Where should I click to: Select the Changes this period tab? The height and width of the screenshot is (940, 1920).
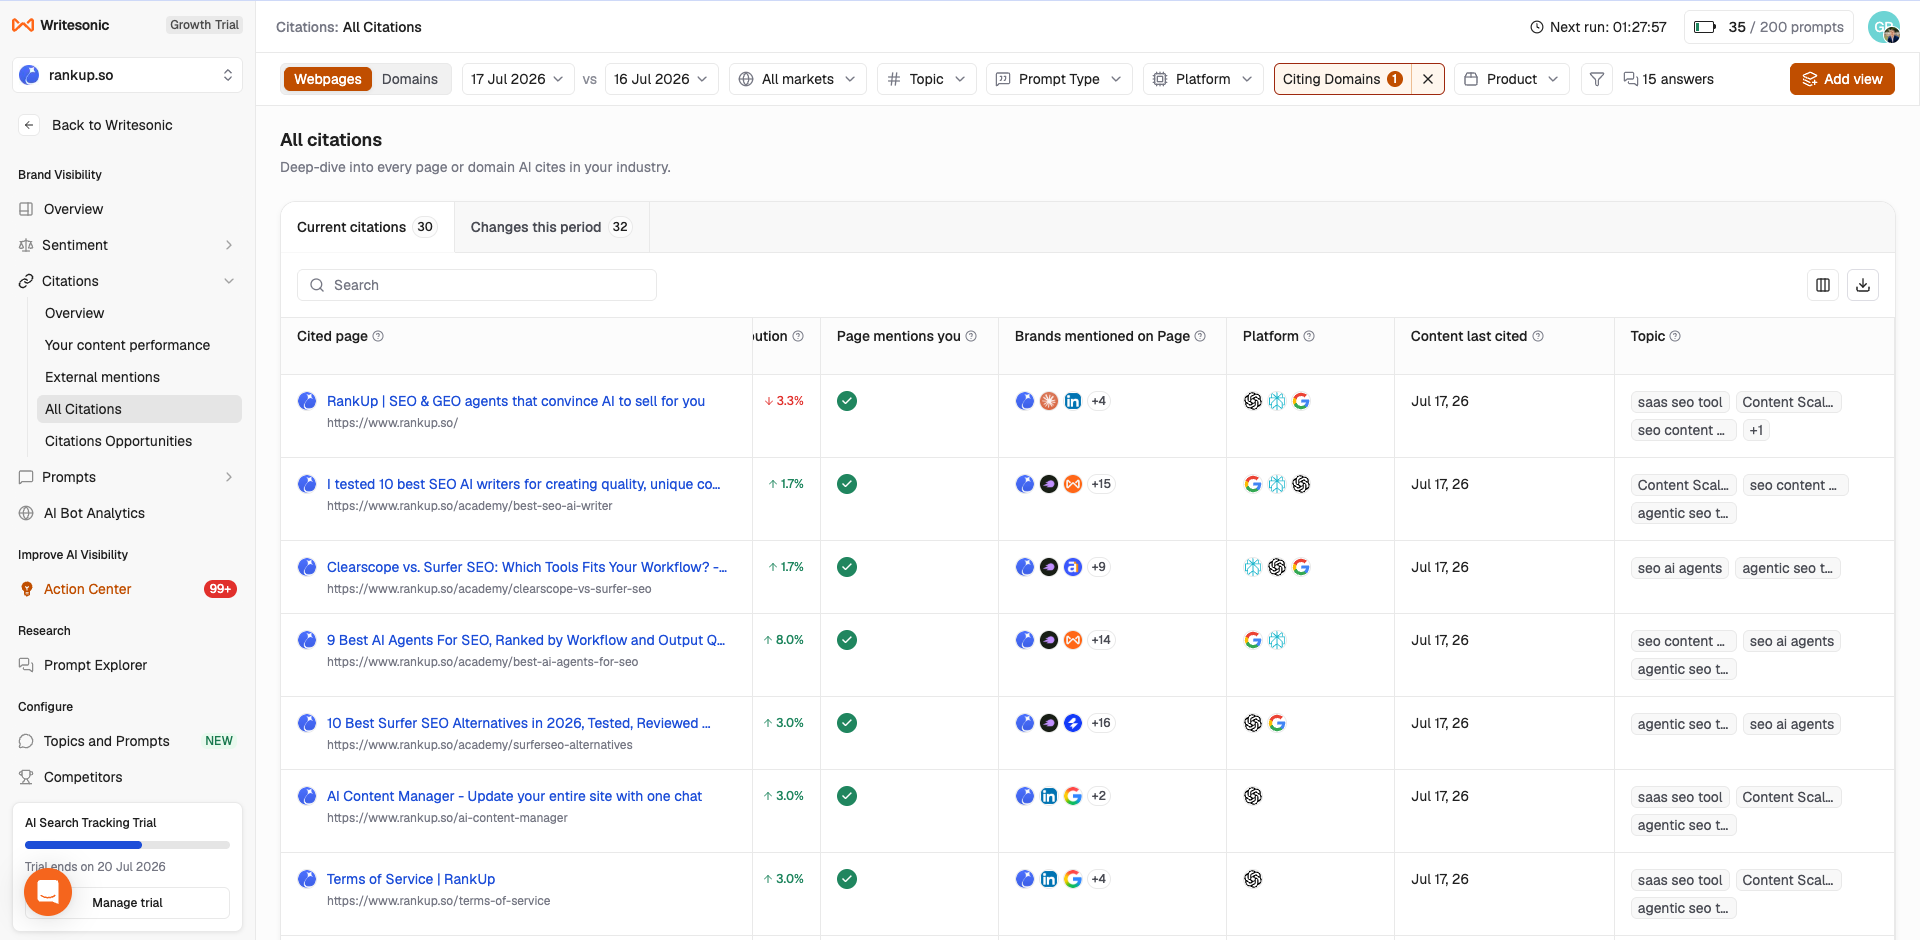[x=551, y=227]
